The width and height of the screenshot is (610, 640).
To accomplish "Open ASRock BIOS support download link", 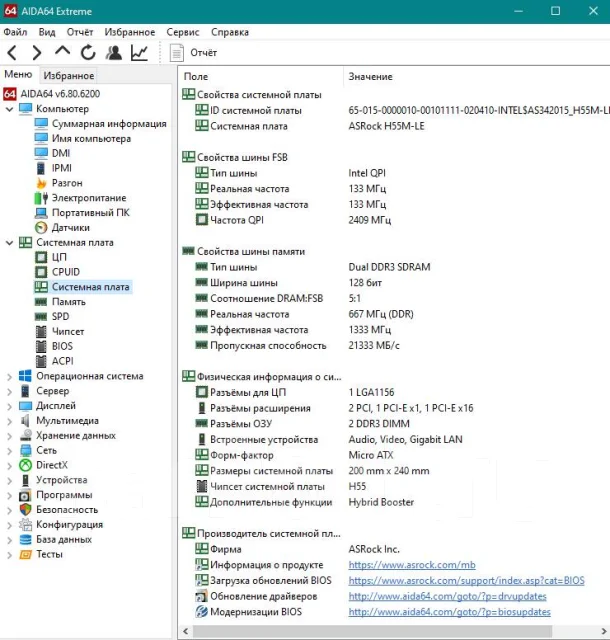I will (466, 580).
